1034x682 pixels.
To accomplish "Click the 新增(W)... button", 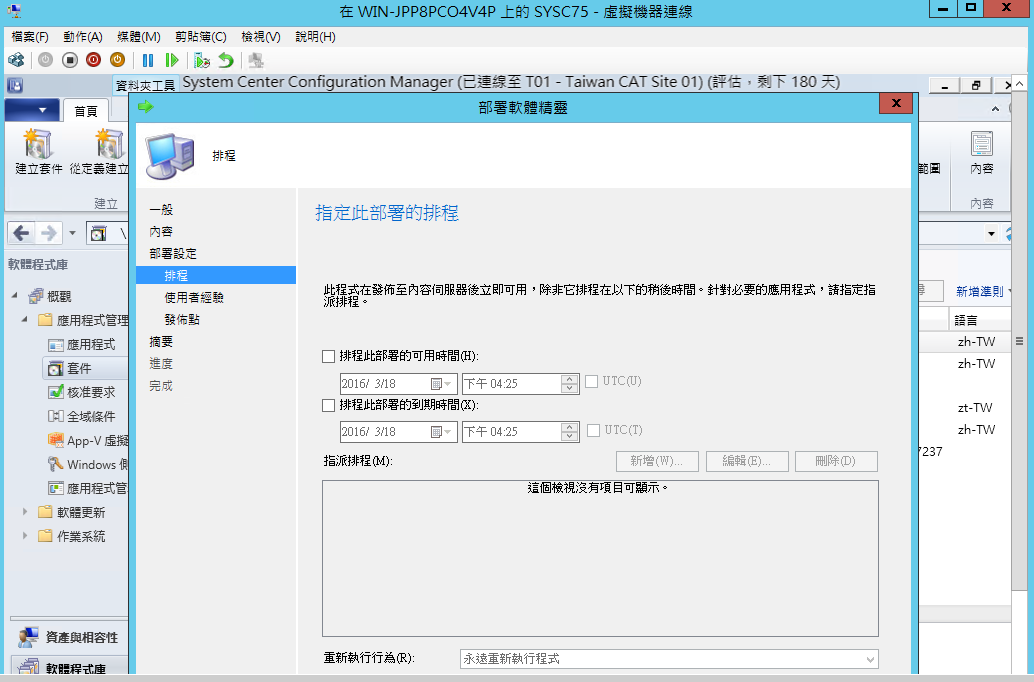I will (x=656, y=461).
